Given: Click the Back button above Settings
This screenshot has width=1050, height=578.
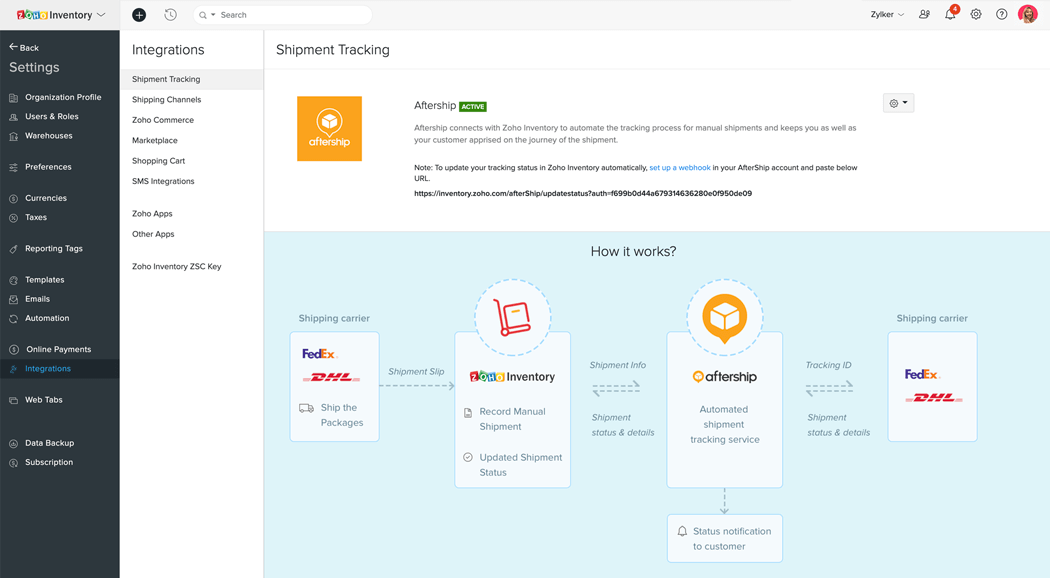Looking at the screenshot, I should pyautogui.click(x=23, y=45).
